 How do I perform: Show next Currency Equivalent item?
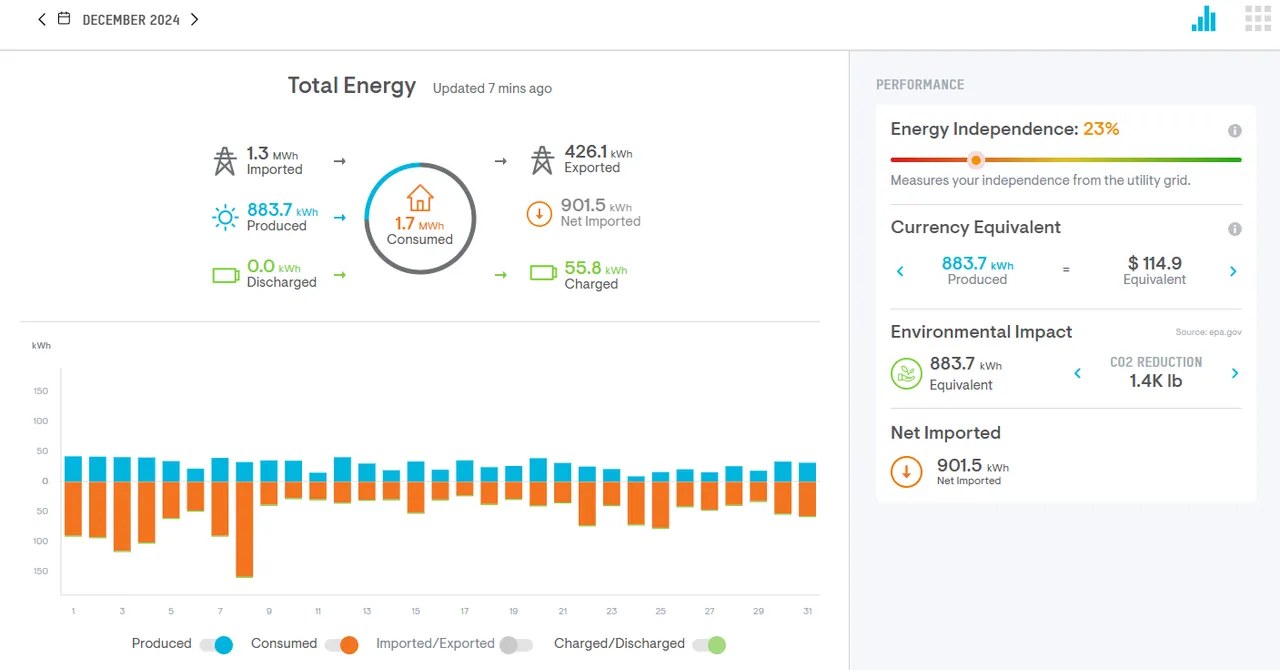click(x=1233, y=271)
